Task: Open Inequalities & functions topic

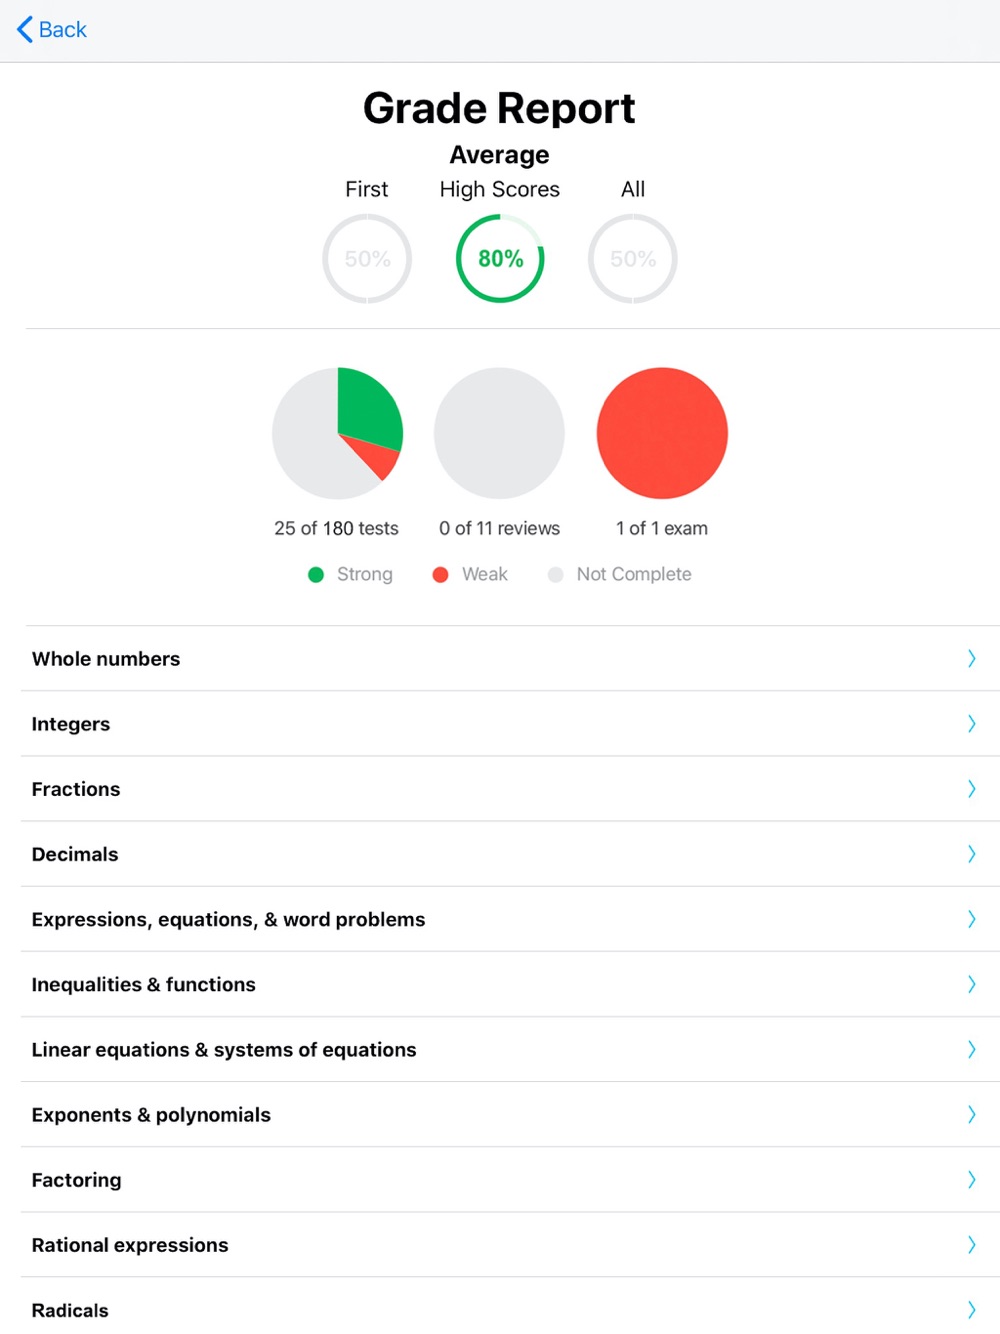Action: (510, 984)
